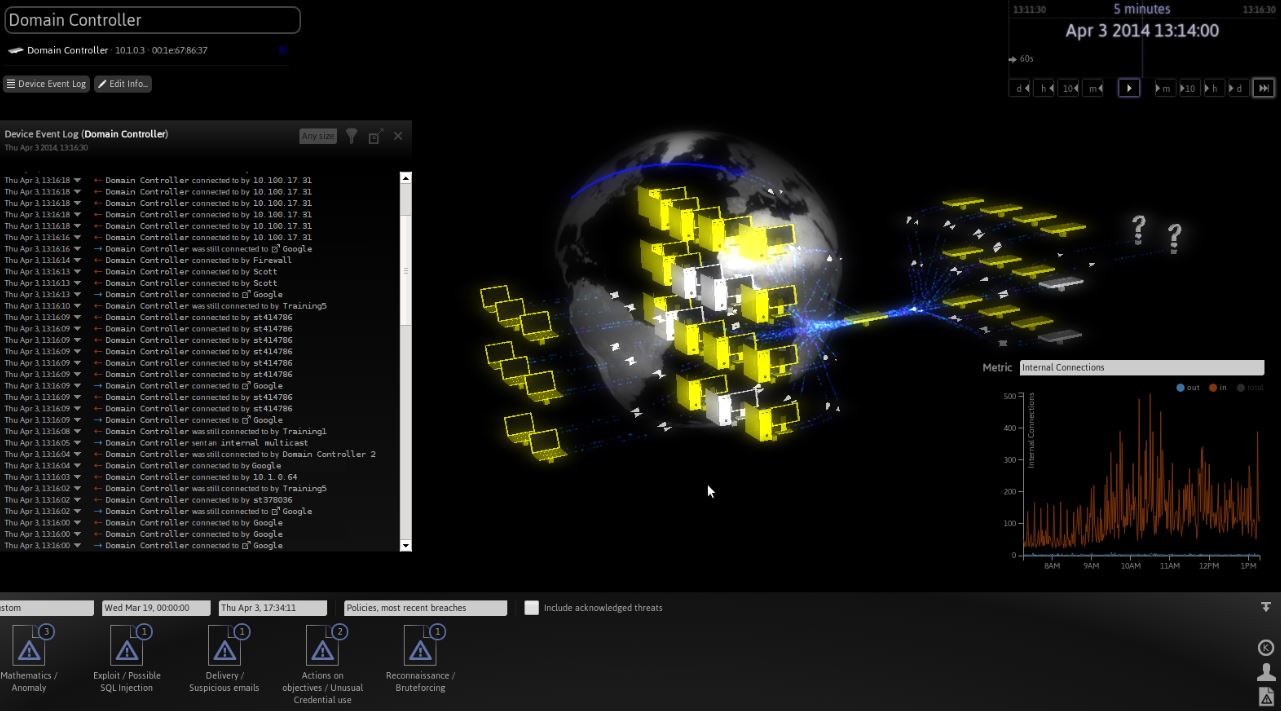This screenshot has width=1281, height=711.
Task: Click the filter funnel icon in event log
Action: pos(352,136)
